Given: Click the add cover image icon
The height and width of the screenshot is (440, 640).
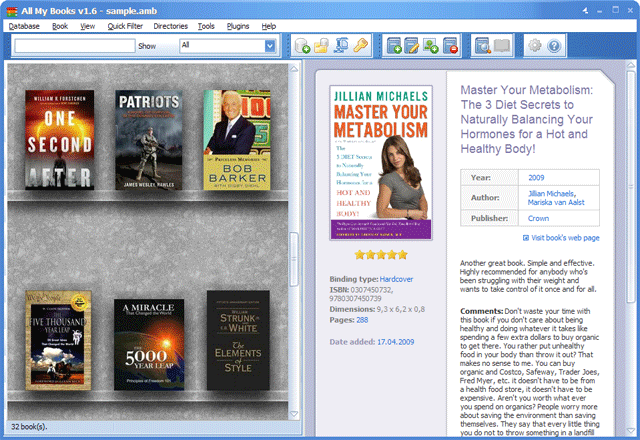Looking at the screenshot, I should click(x=431, y=46).
